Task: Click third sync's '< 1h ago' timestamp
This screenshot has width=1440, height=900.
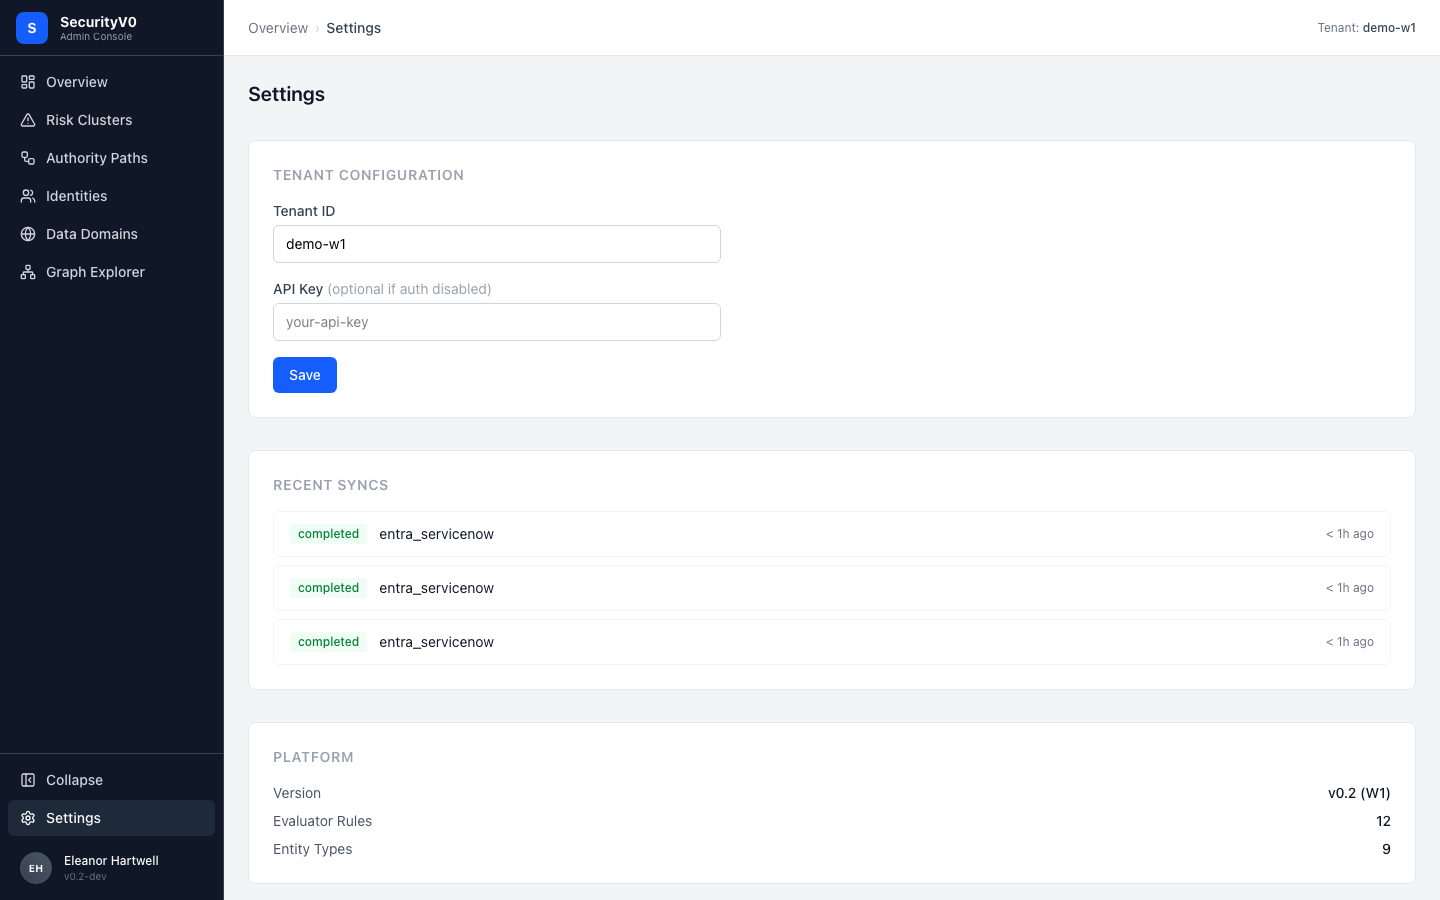Action: click(1350, 642)
